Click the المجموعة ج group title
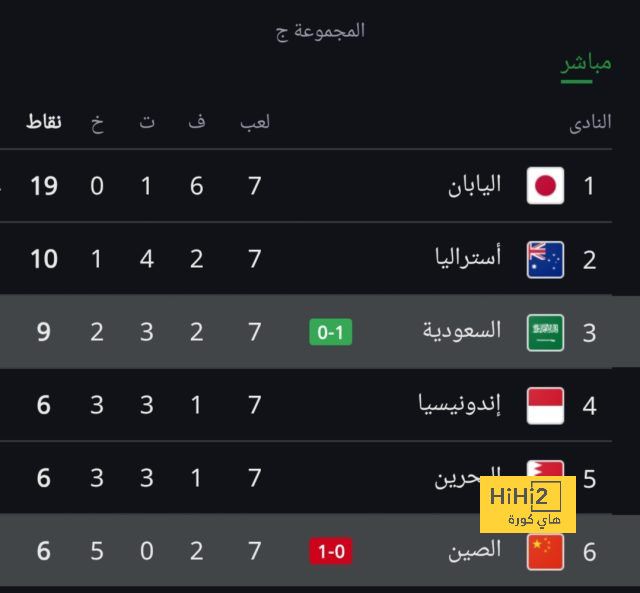This screenshot has height=593, width=640. click(320, 32)
